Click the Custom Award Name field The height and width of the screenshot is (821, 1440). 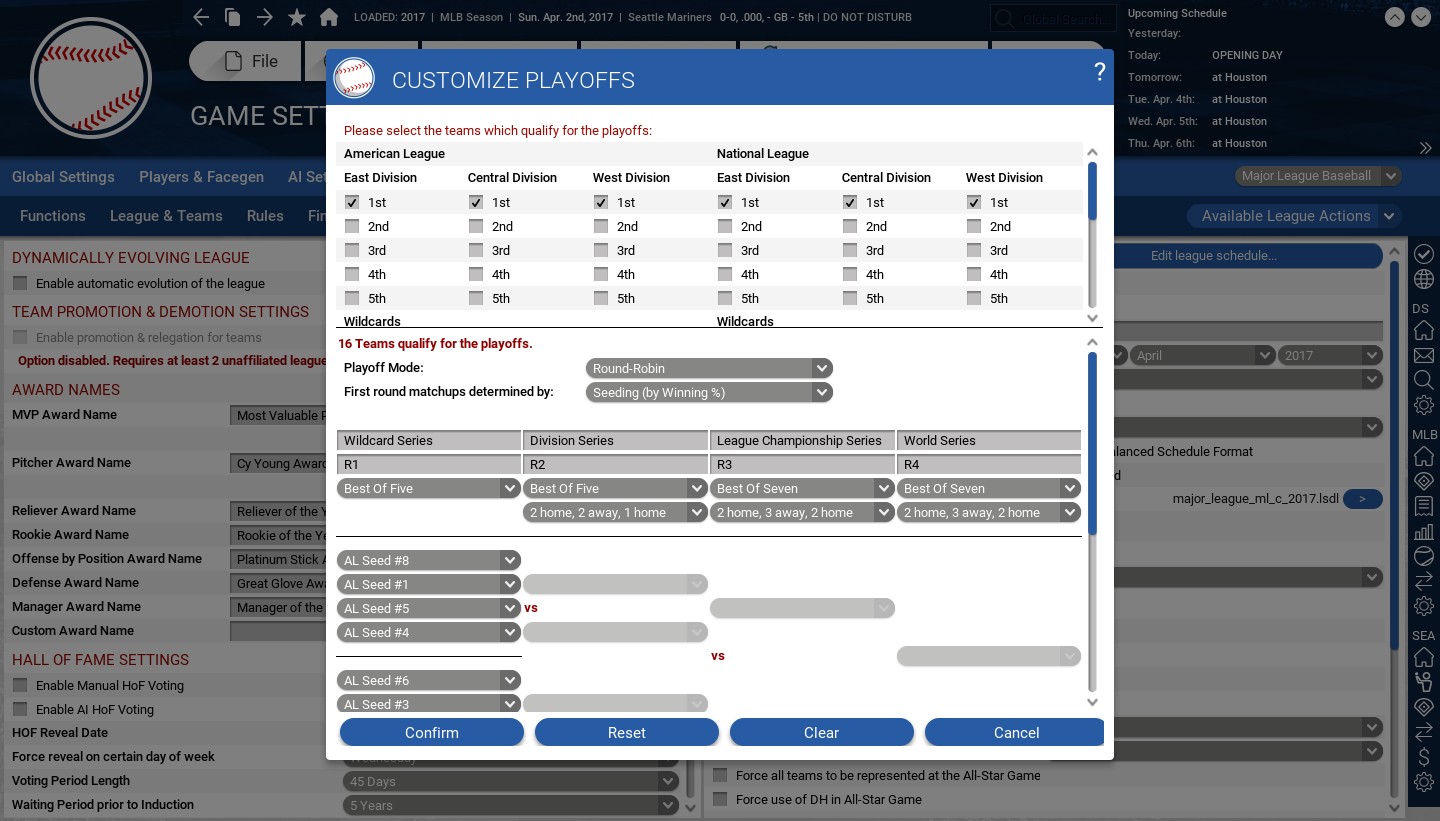tap(278, 631)
